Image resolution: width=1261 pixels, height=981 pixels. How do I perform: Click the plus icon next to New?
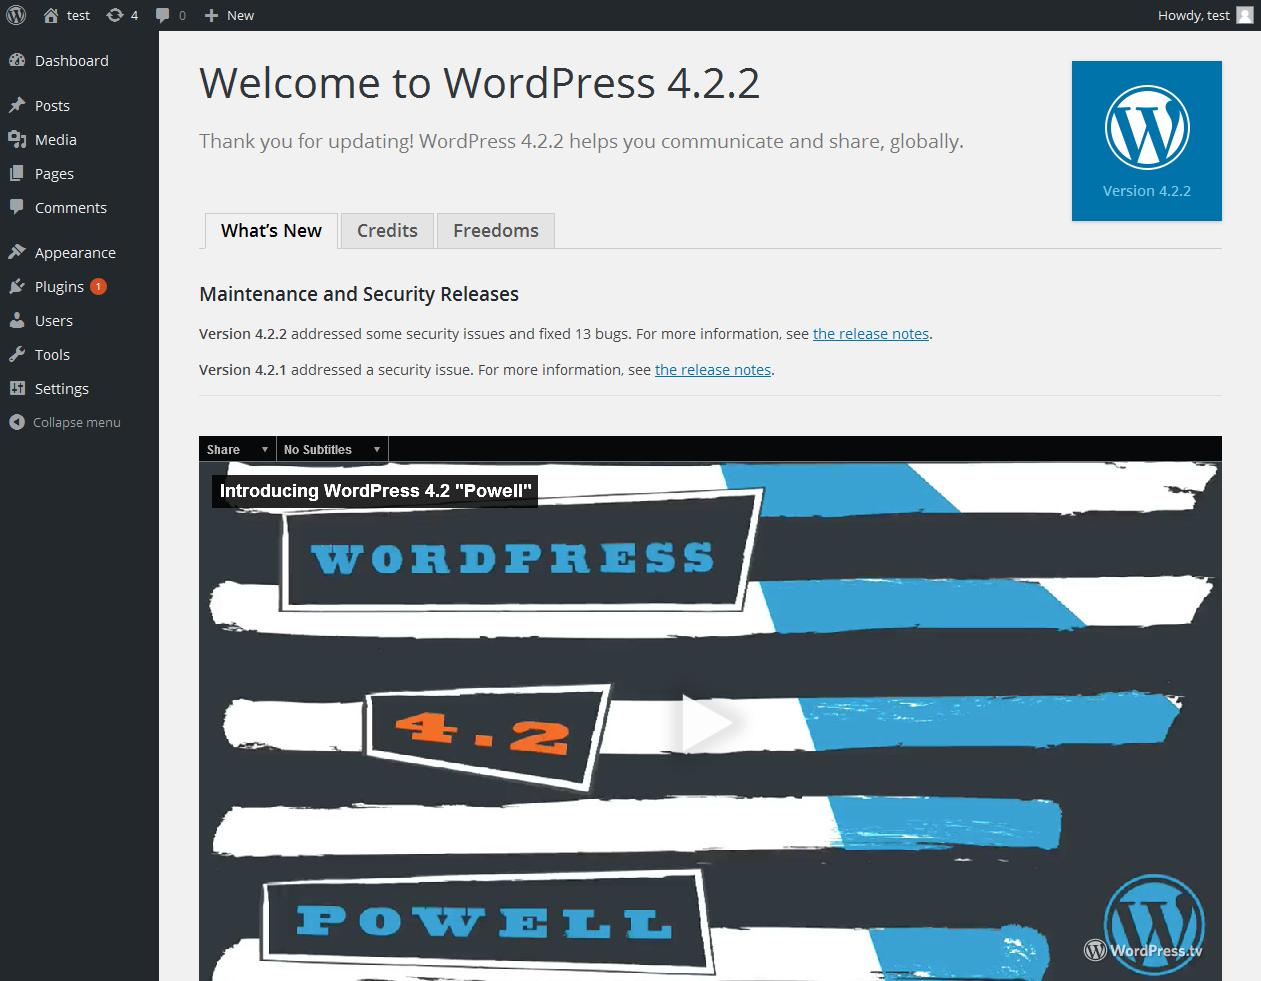click(211, 15)
